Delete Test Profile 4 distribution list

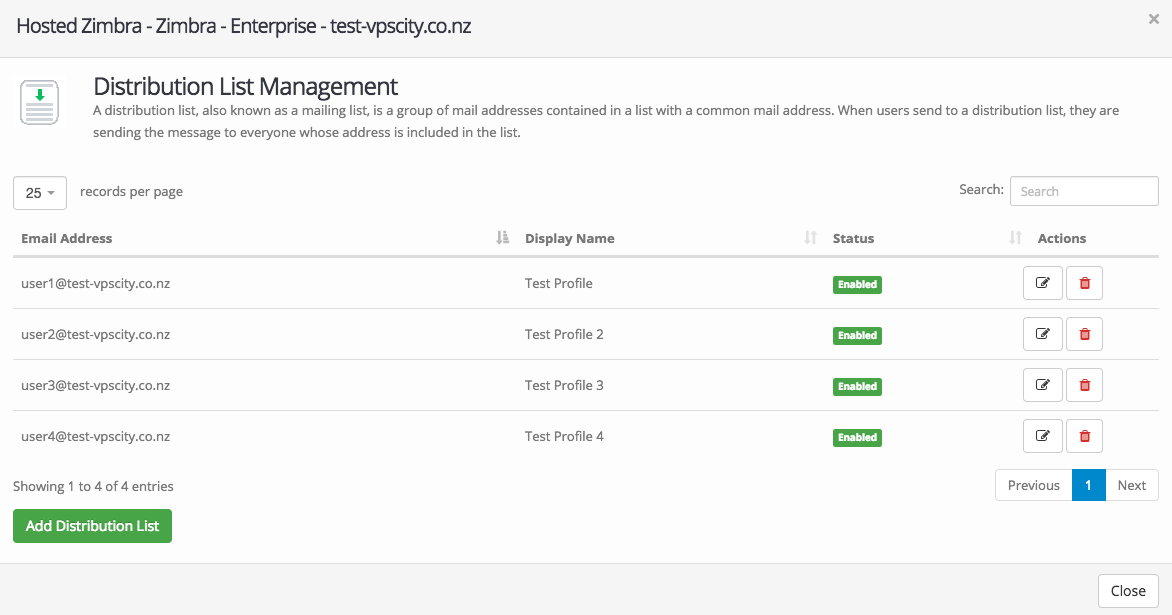(x=1084, y=437)
